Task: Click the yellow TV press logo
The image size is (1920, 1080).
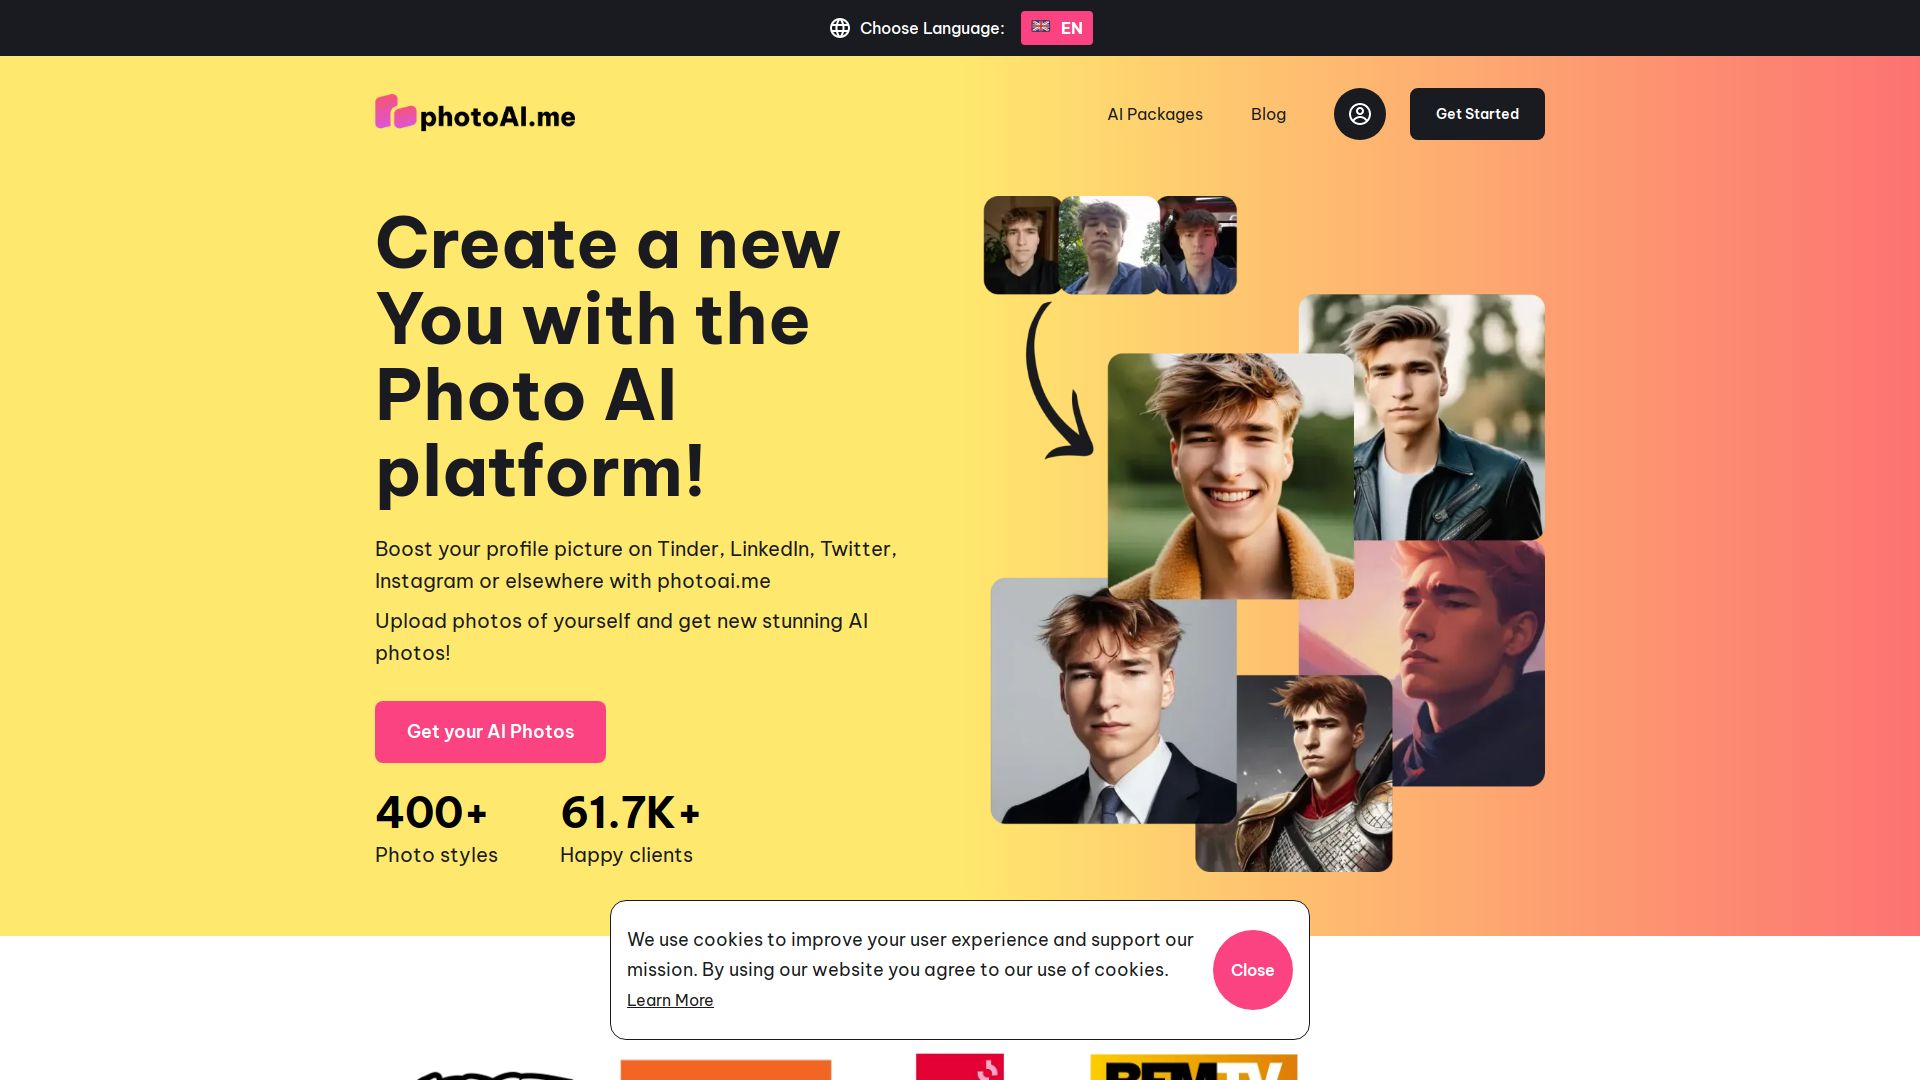Action: (x=1194, y=1067)
